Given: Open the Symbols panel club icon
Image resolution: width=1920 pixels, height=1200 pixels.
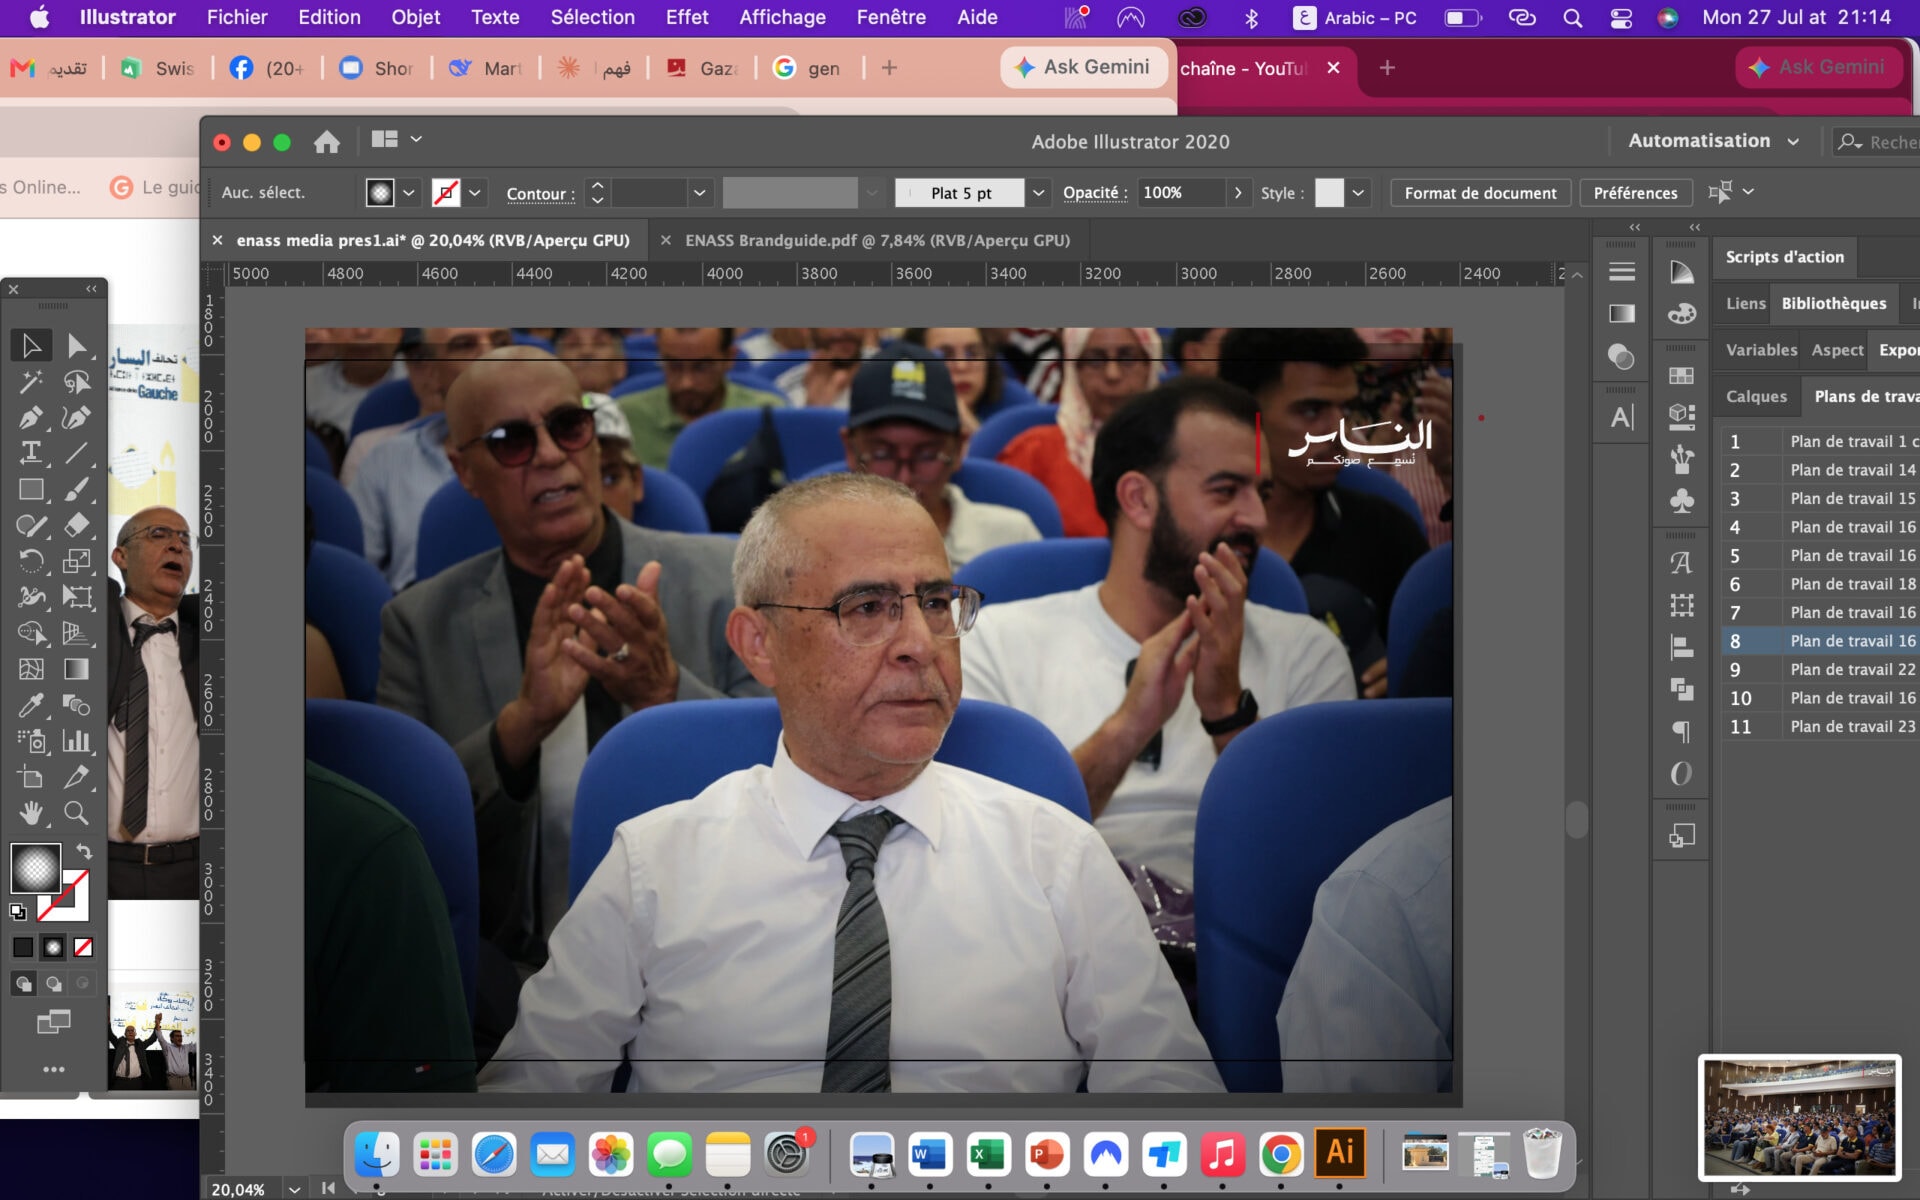Looking at the screenshot, I should (1681, 501).
